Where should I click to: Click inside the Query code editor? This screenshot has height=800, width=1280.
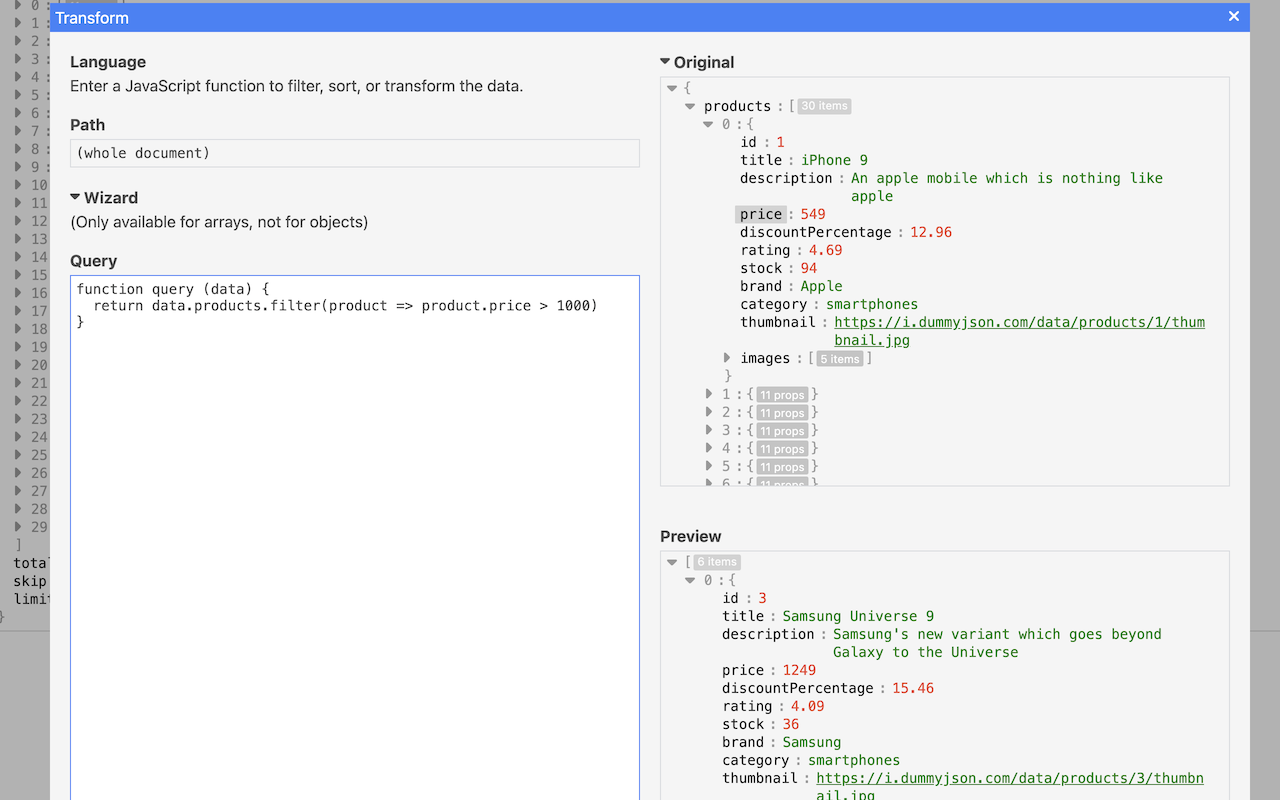click(x=355, y=537)
